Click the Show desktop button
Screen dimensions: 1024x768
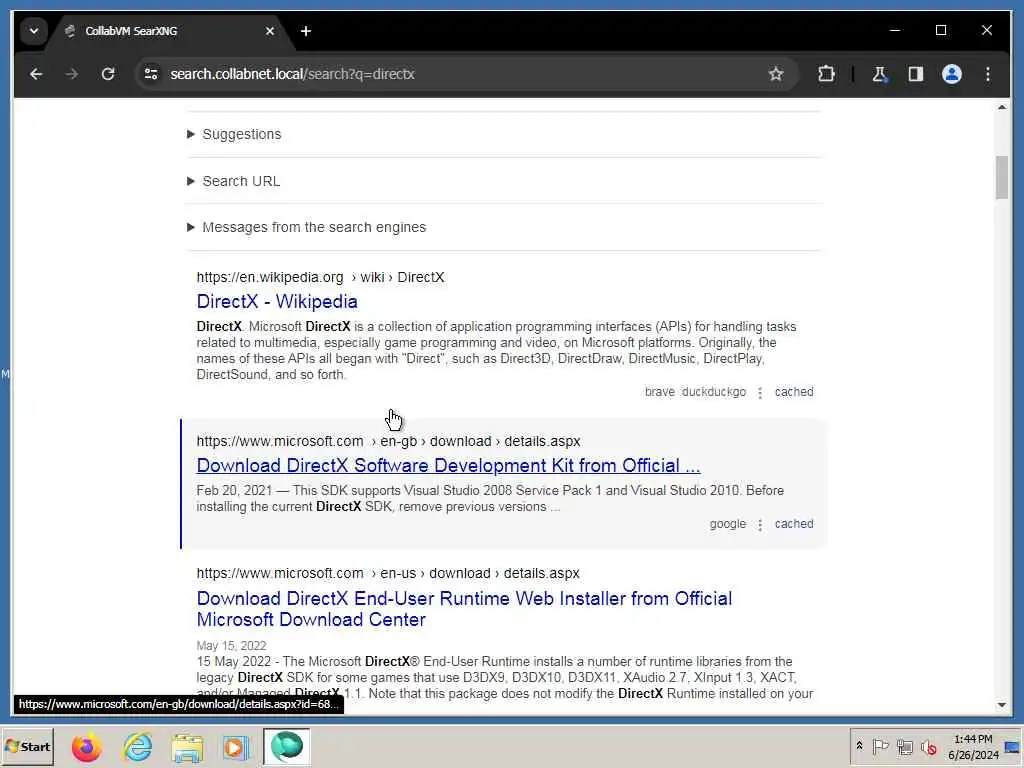click(1013, 746)
